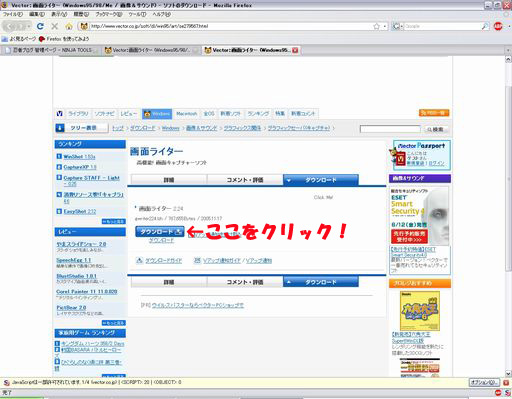Click the よく見るページ bookmark

19,39
